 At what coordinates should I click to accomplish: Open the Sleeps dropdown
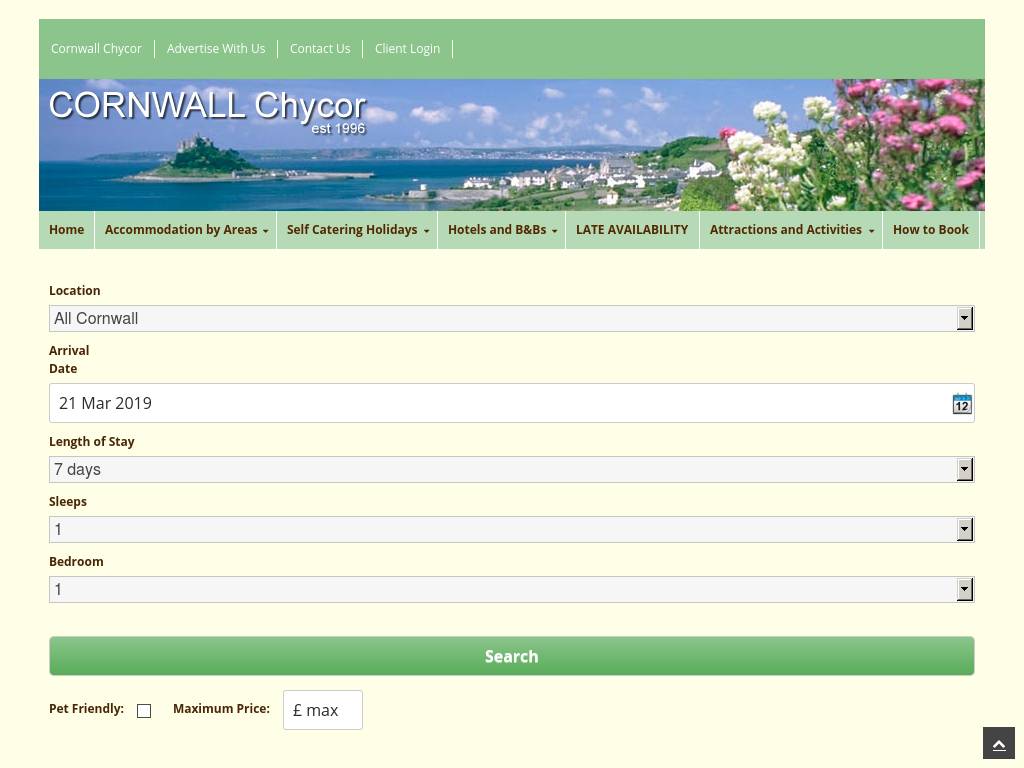pos(511,529)
